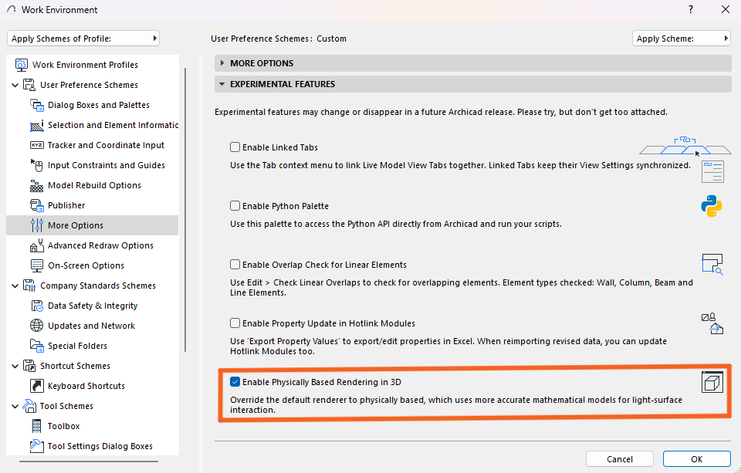Click the Keyboard Shortcuts icon
Viewport: 741px width, 473px height.
point(37,386)
